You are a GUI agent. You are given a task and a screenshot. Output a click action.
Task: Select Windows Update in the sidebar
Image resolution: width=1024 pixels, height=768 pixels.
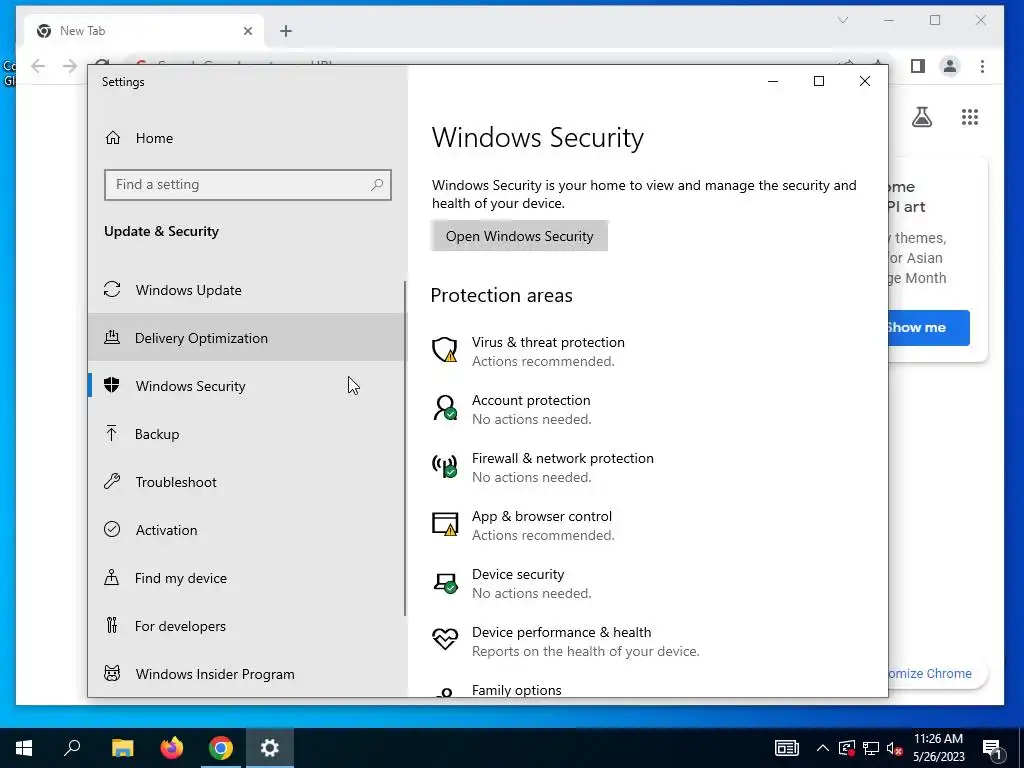click(247, 289)
